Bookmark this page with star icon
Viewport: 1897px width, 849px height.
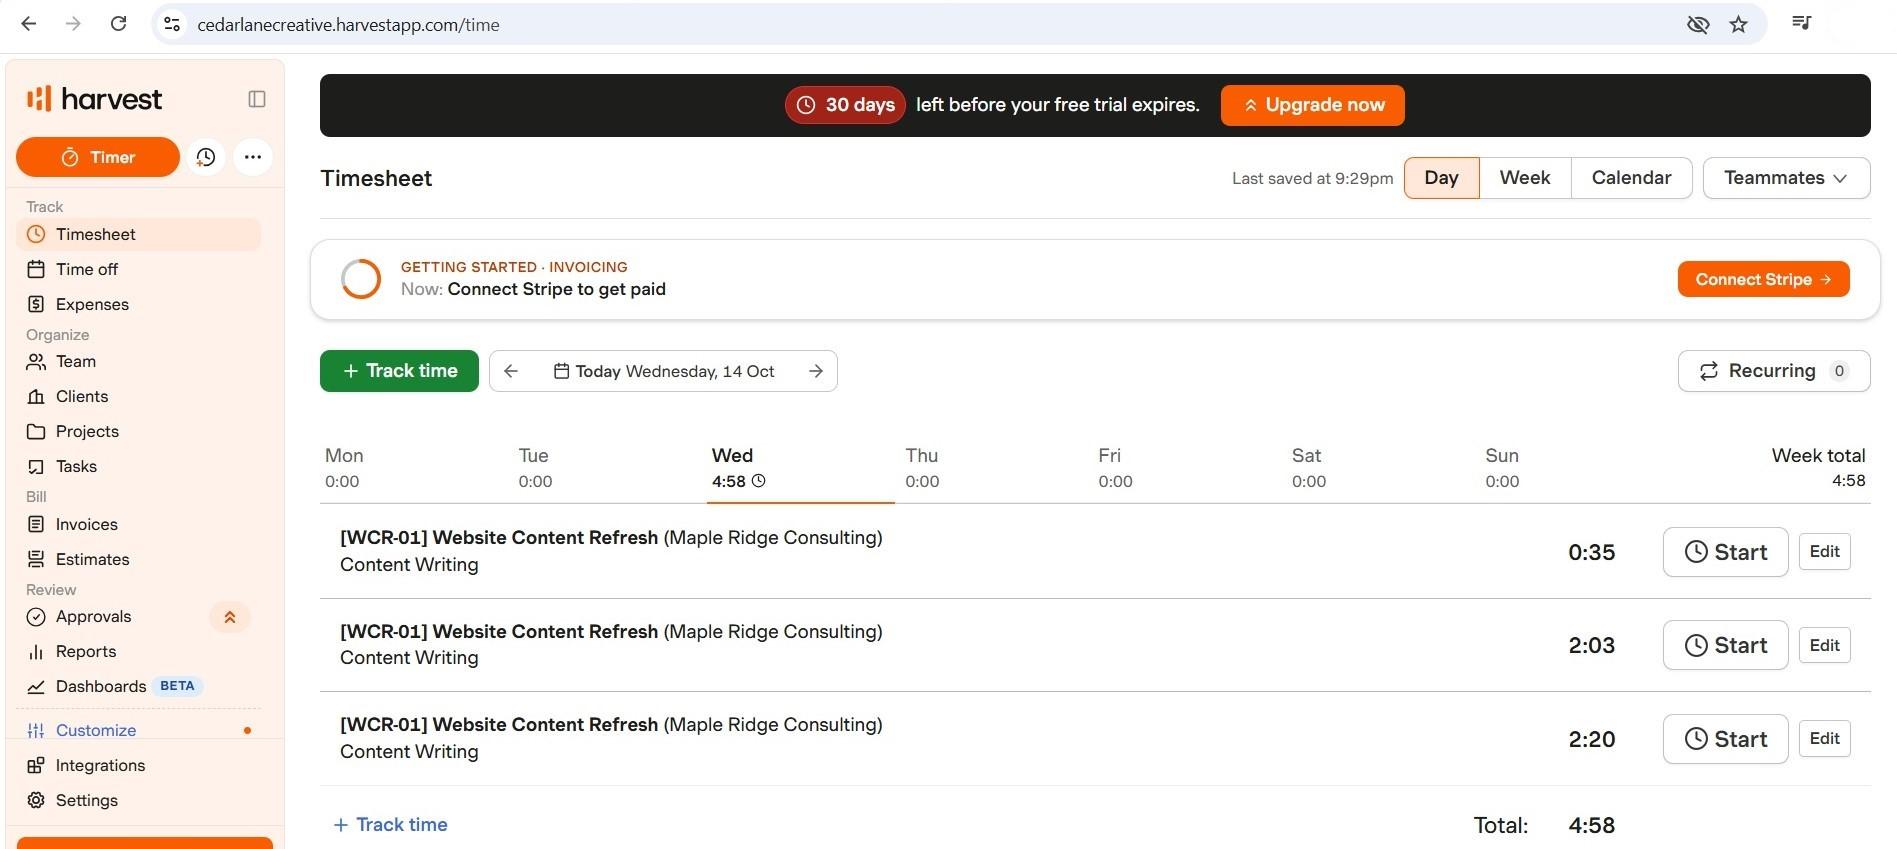click(1739, 25)
